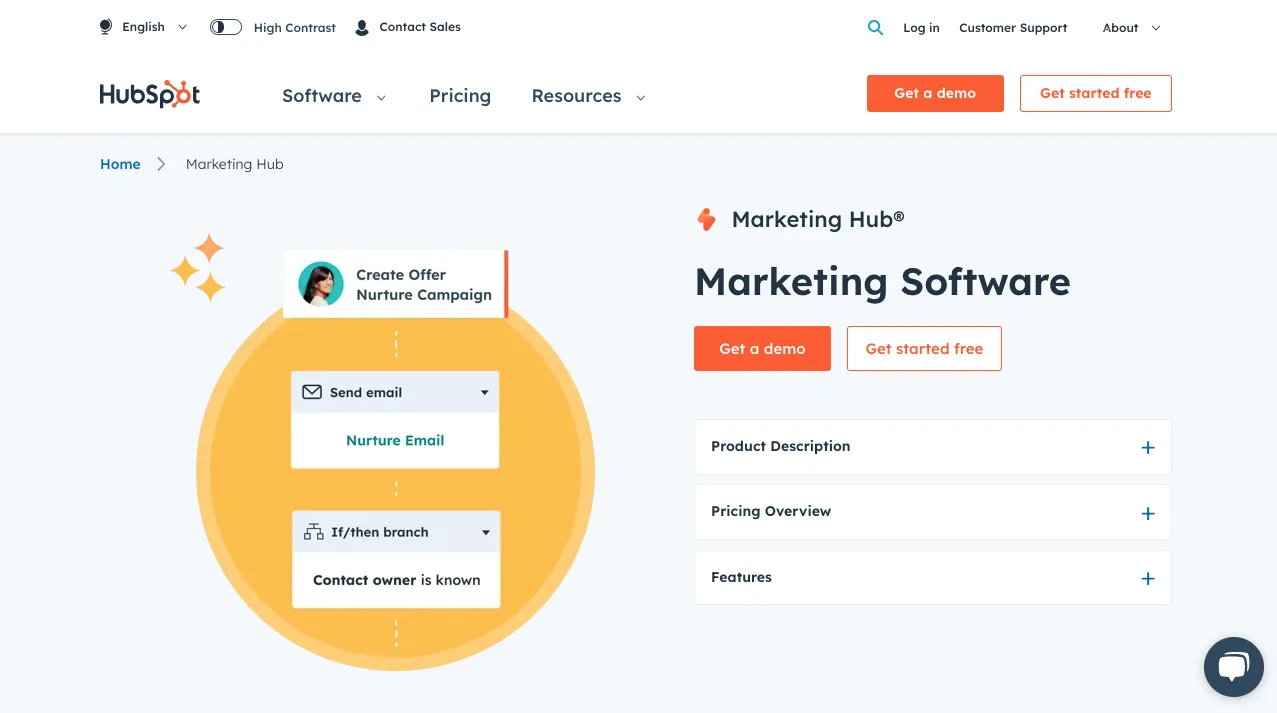
Task: Click the Contact owner is known text
Action: tap(396, 580)
